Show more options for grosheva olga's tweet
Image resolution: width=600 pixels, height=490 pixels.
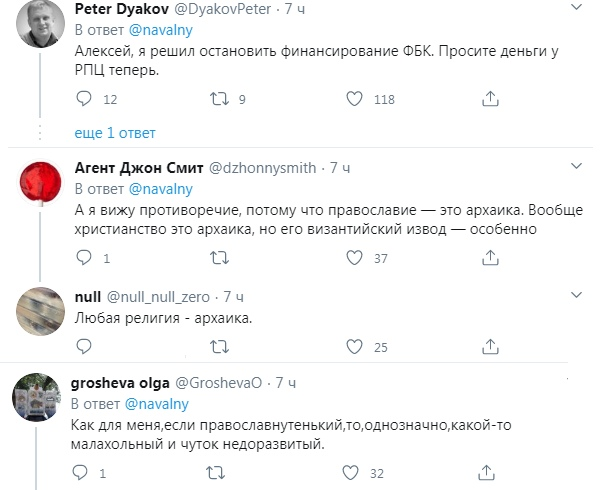pos(577,382)
